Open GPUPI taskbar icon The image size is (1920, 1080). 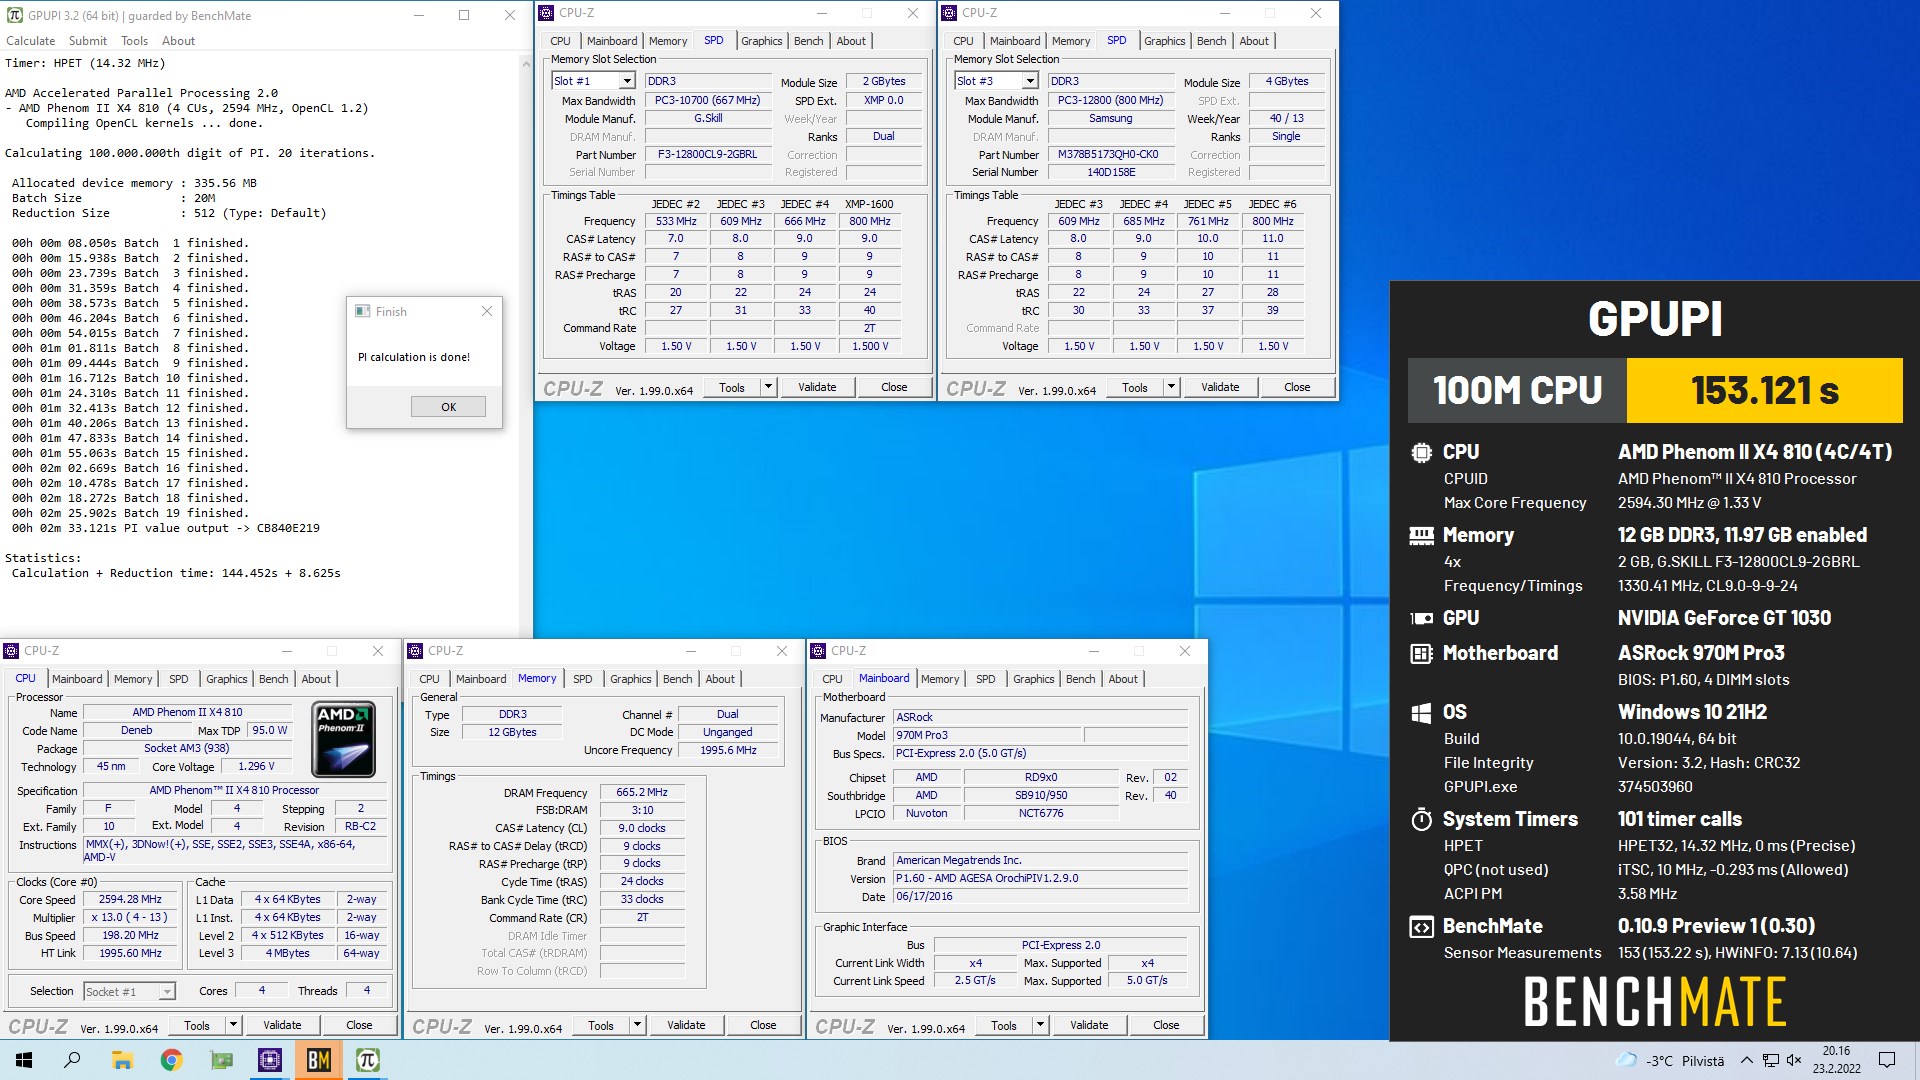click(x=367, y=1060)
